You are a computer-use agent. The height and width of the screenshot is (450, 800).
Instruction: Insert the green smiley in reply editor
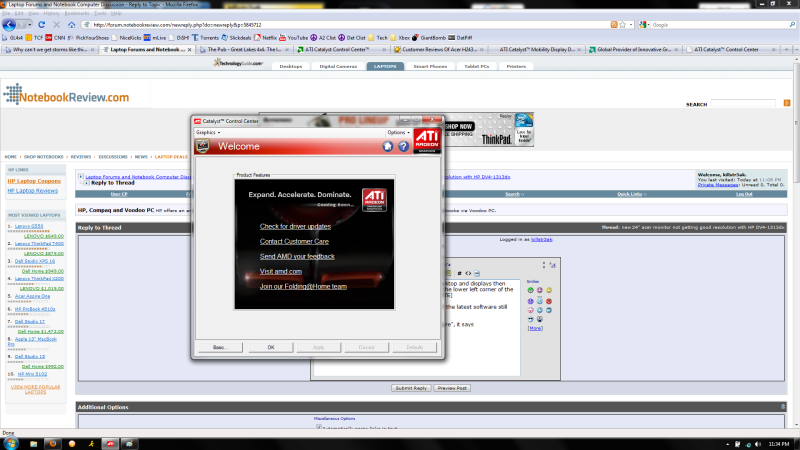531,290
